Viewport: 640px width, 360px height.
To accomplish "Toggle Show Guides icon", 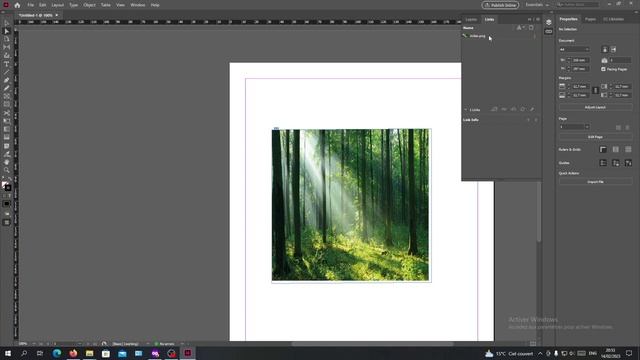I will (603, 163).
